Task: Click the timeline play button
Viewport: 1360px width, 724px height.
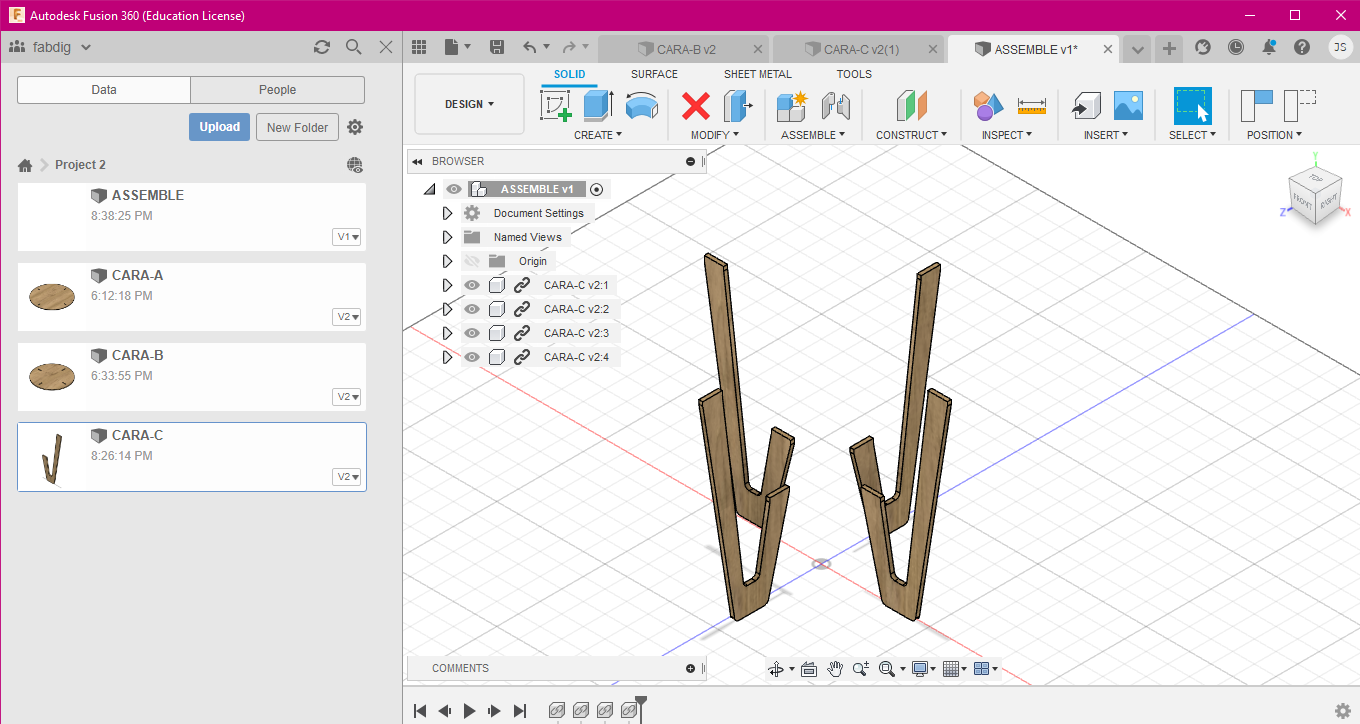Action: (x=469, y=711)
